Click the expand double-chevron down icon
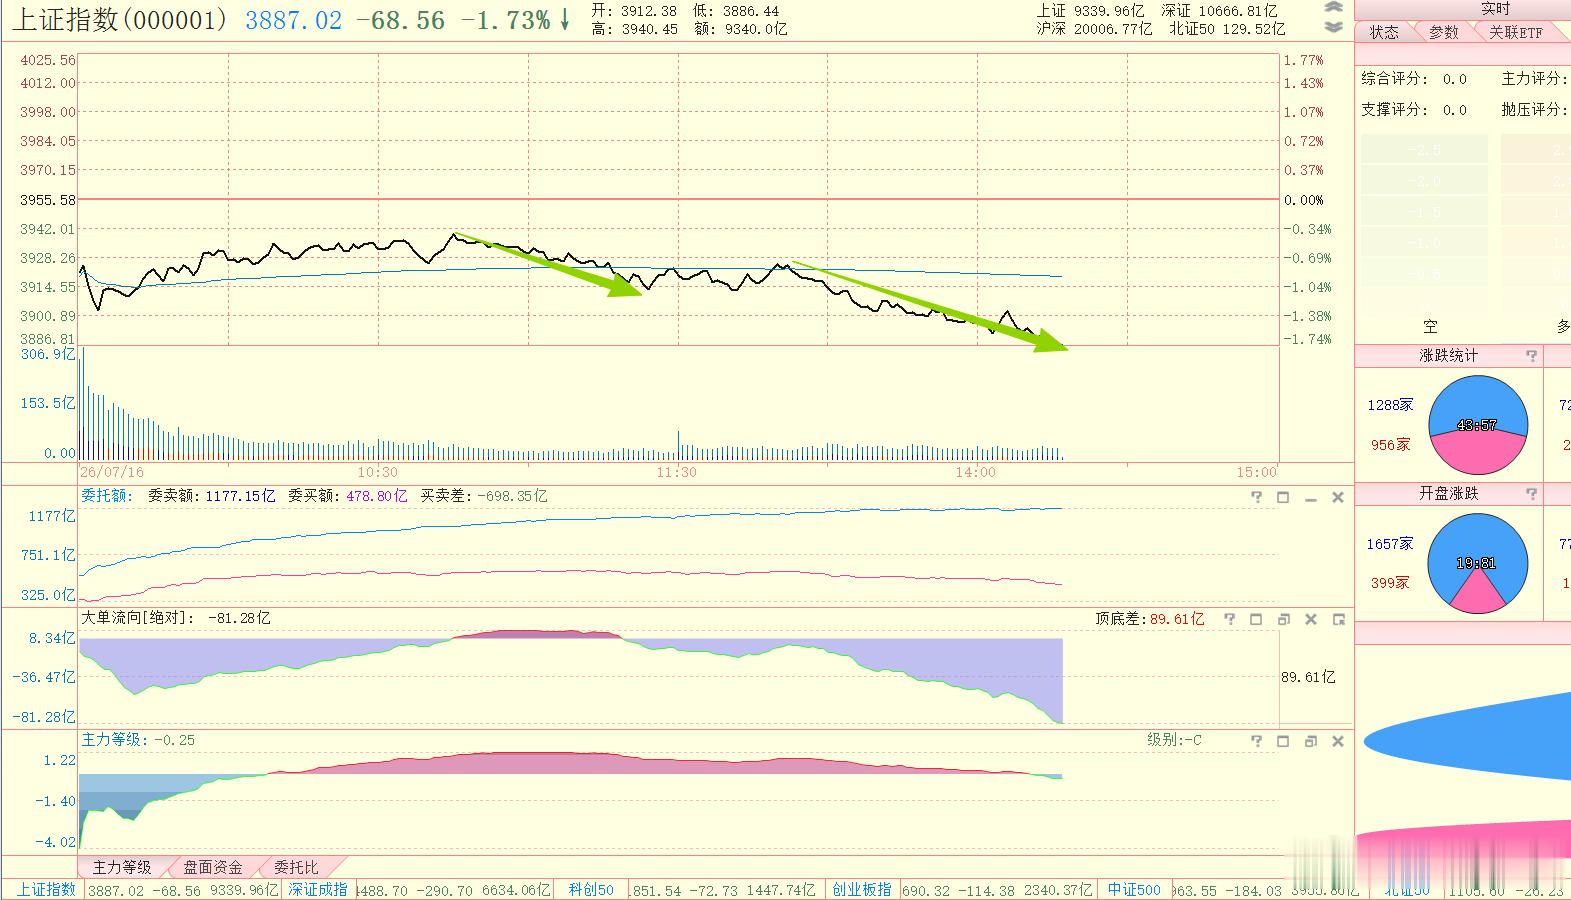The height and width of the screenshot is (900, 1571). click(1333, 27)
